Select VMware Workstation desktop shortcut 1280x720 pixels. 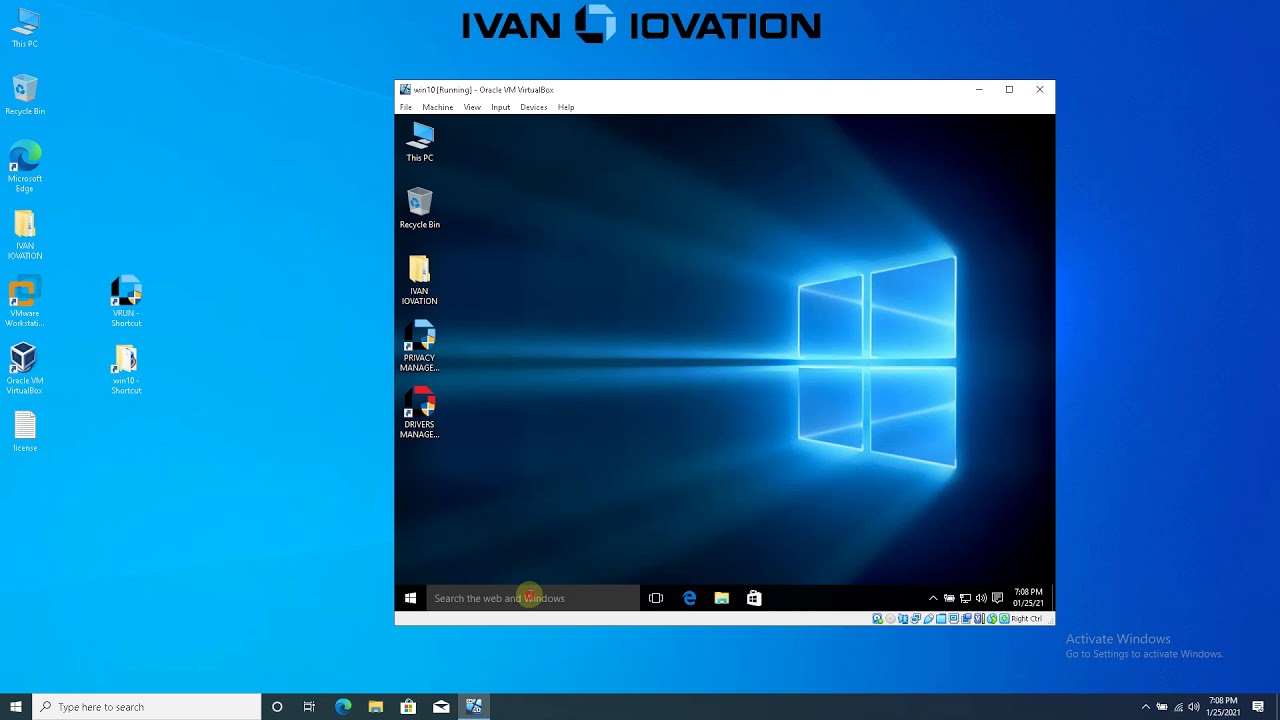pyautogui.click(x=25, y=302)
